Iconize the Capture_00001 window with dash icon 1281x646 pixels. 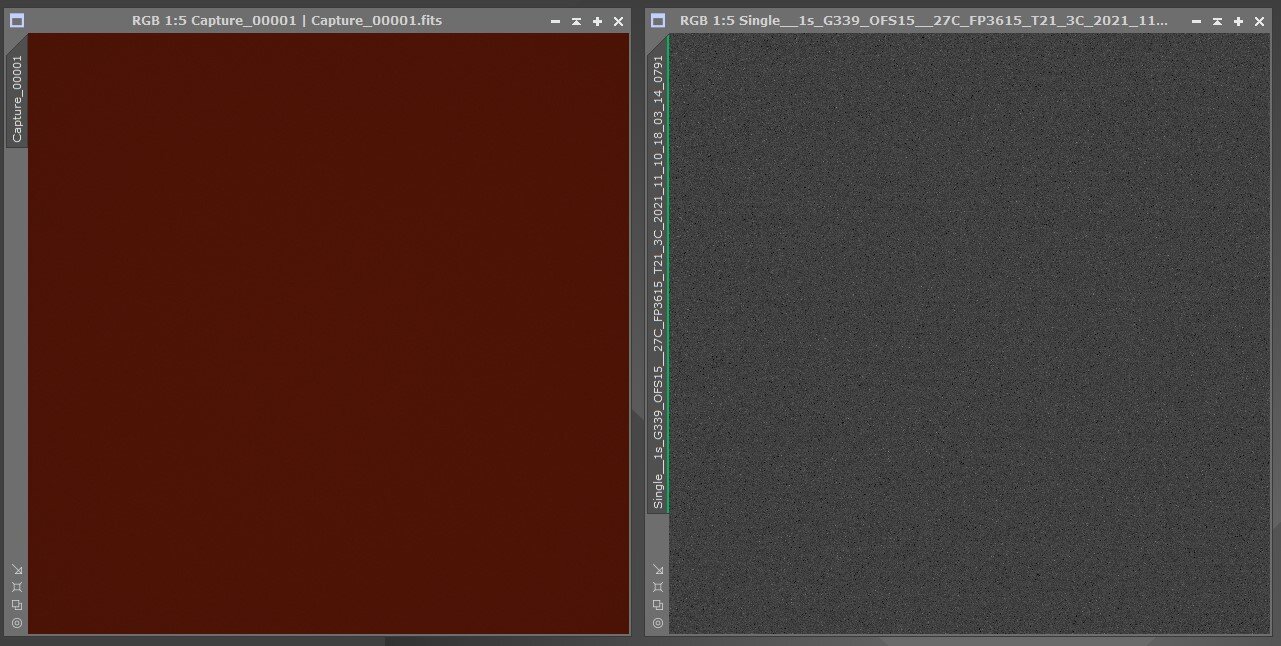coord(555,21)
